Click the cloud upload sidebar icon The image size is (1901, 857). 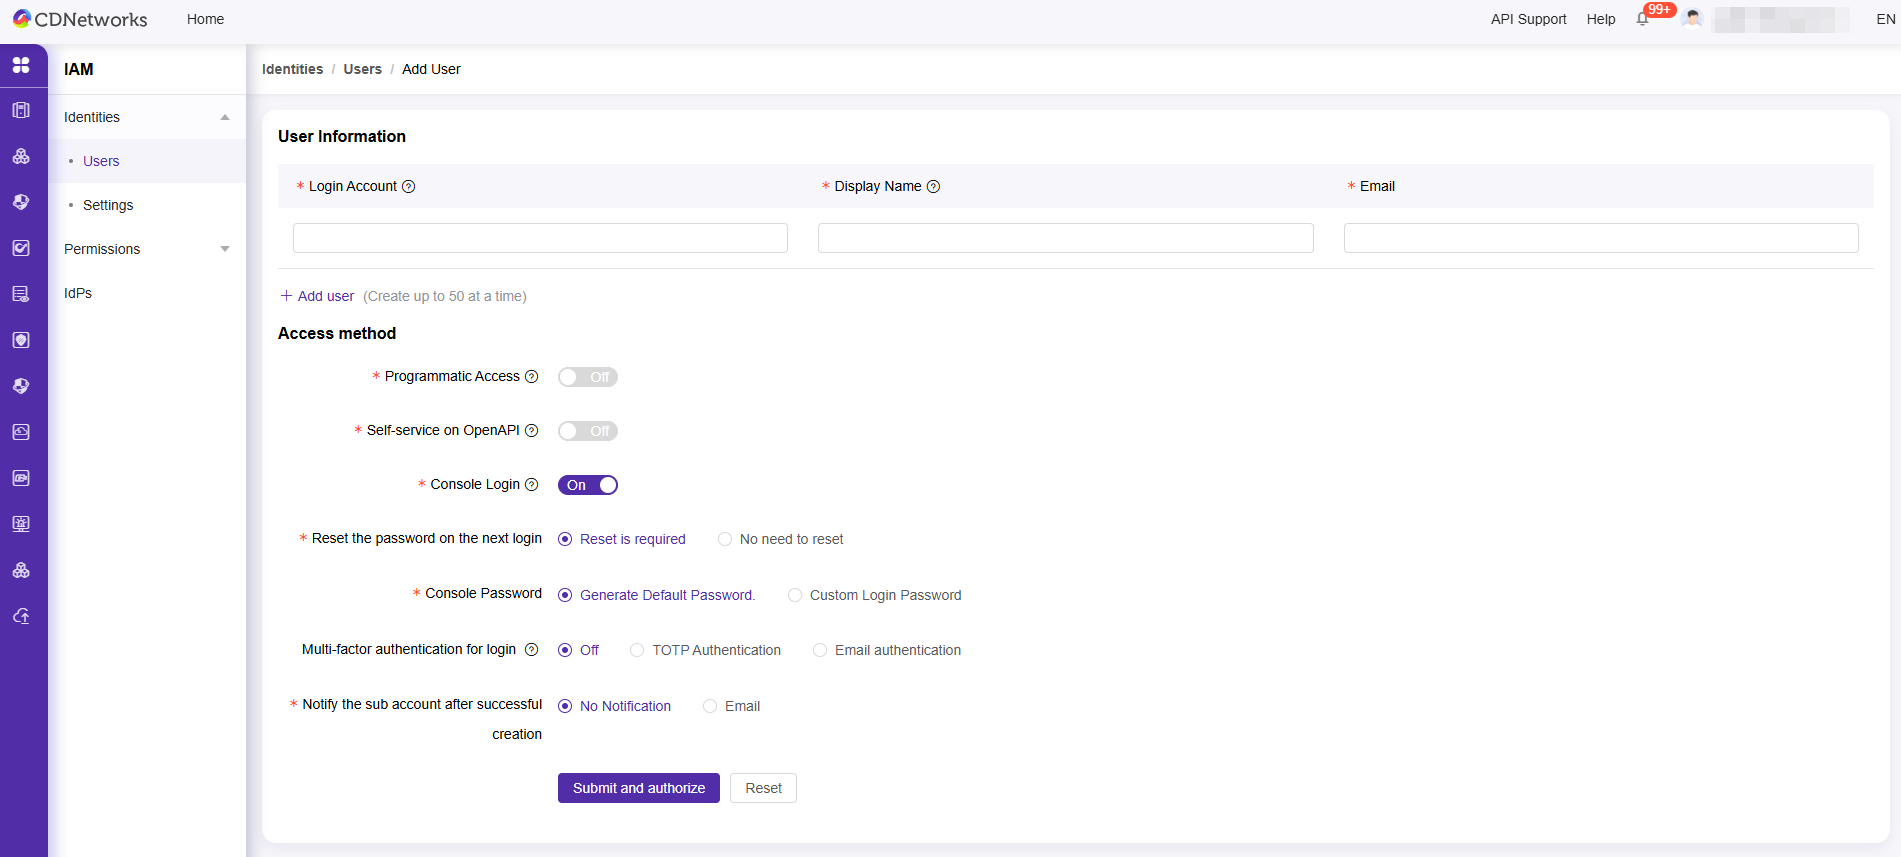point(21,616)
